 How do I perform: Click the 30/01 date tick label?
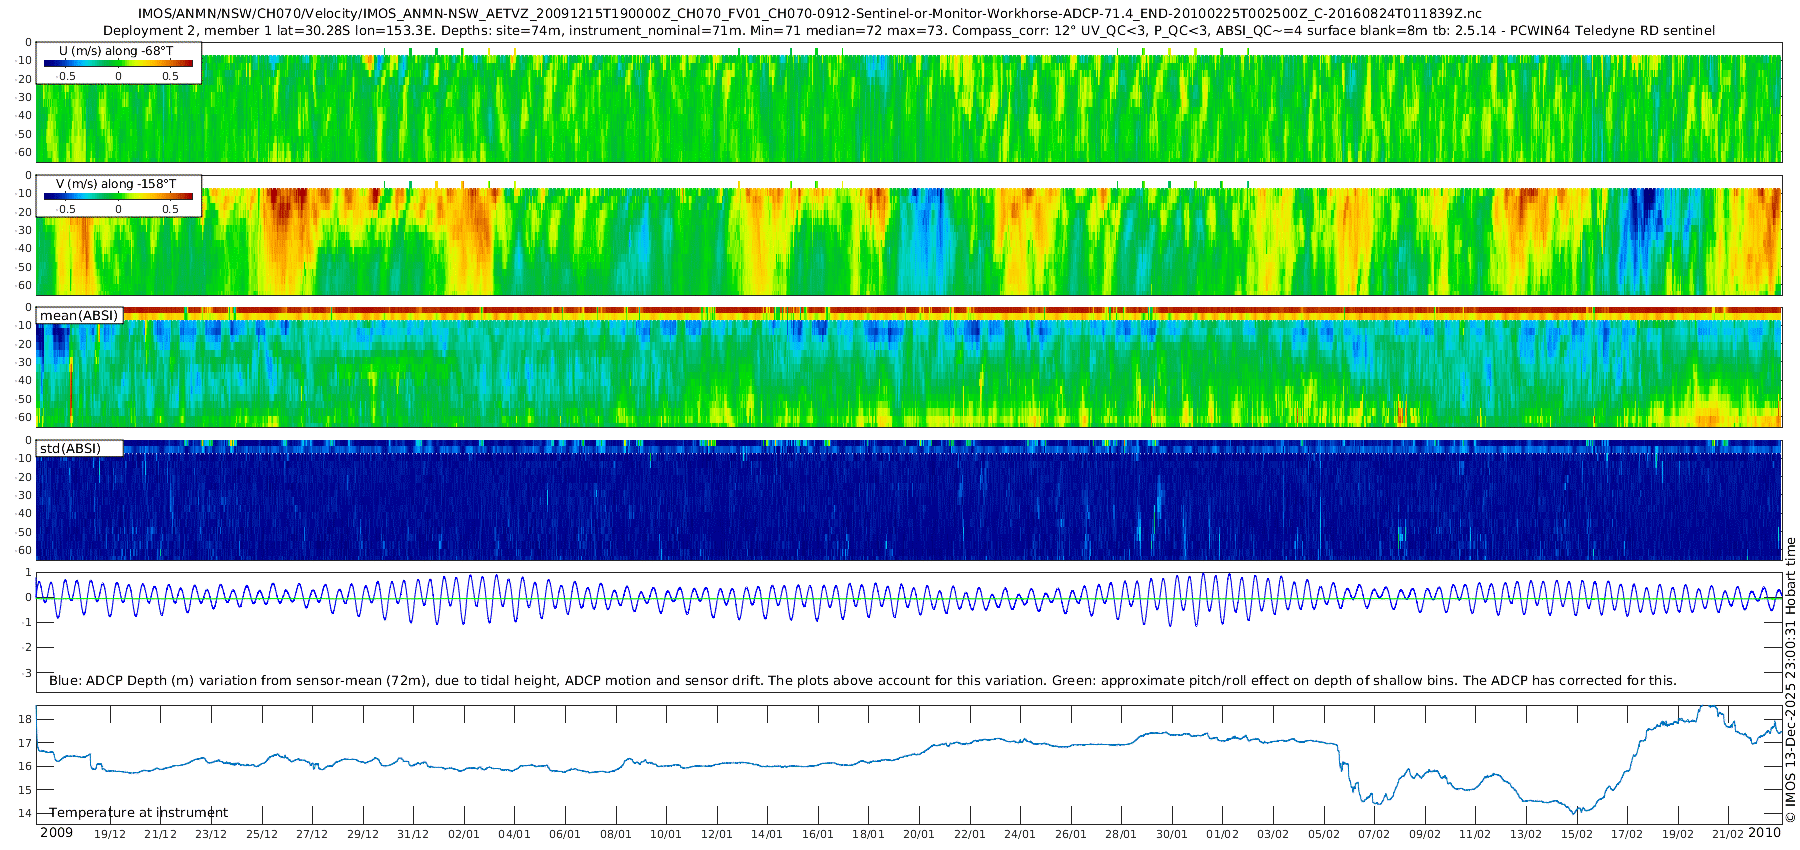coord(1172,834)
